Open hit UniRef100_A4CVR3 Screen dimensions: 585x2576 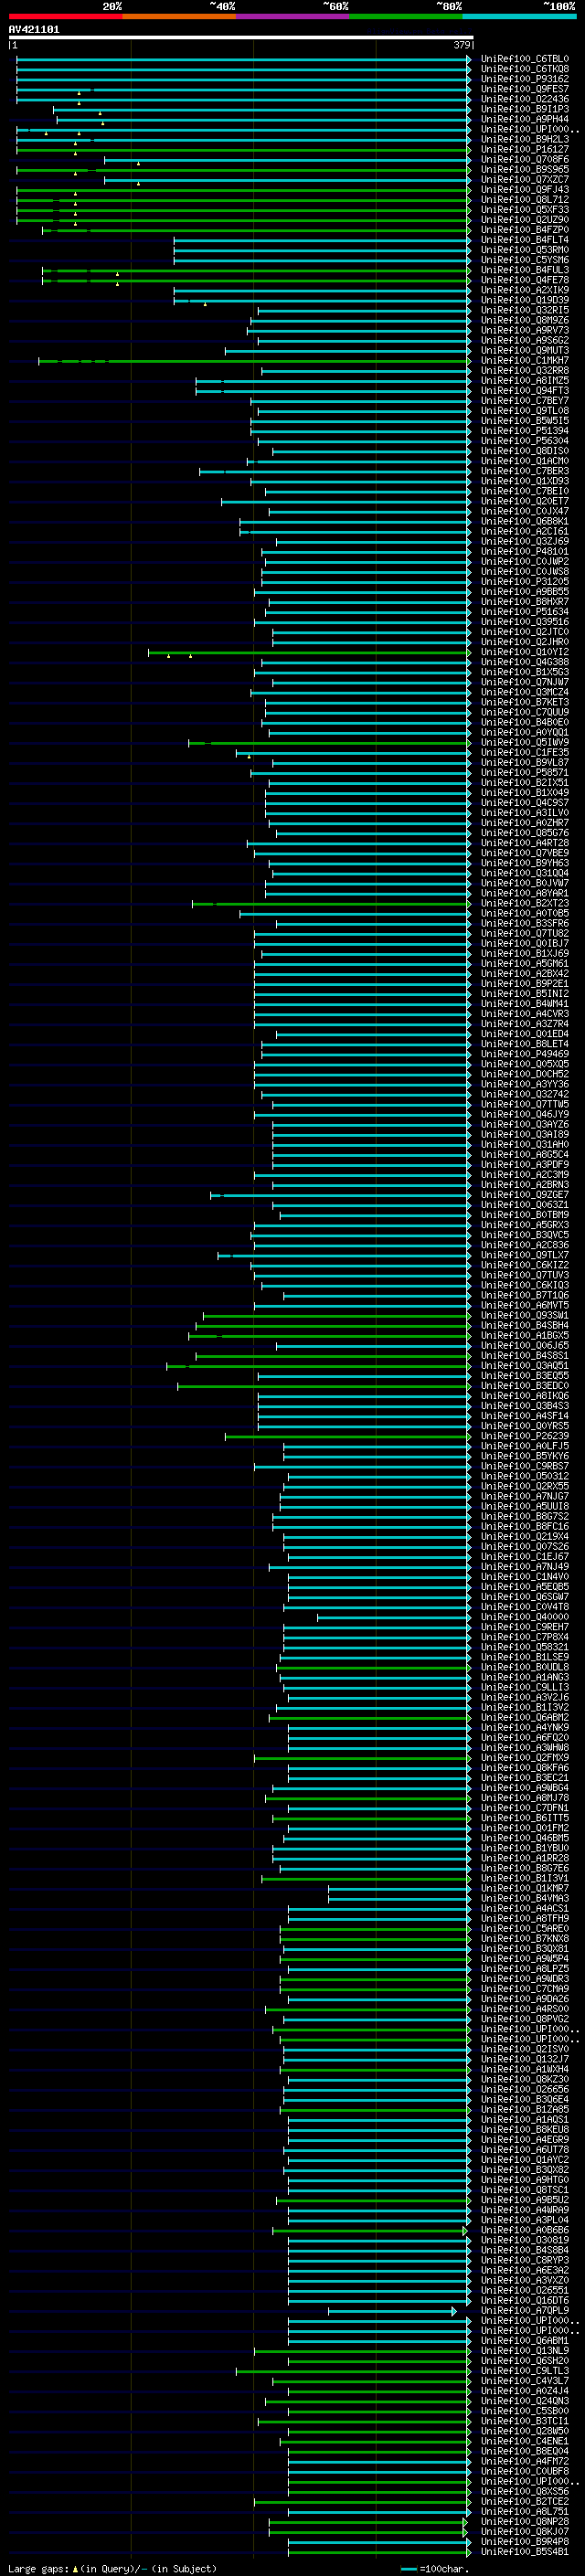click(525, 1014)
